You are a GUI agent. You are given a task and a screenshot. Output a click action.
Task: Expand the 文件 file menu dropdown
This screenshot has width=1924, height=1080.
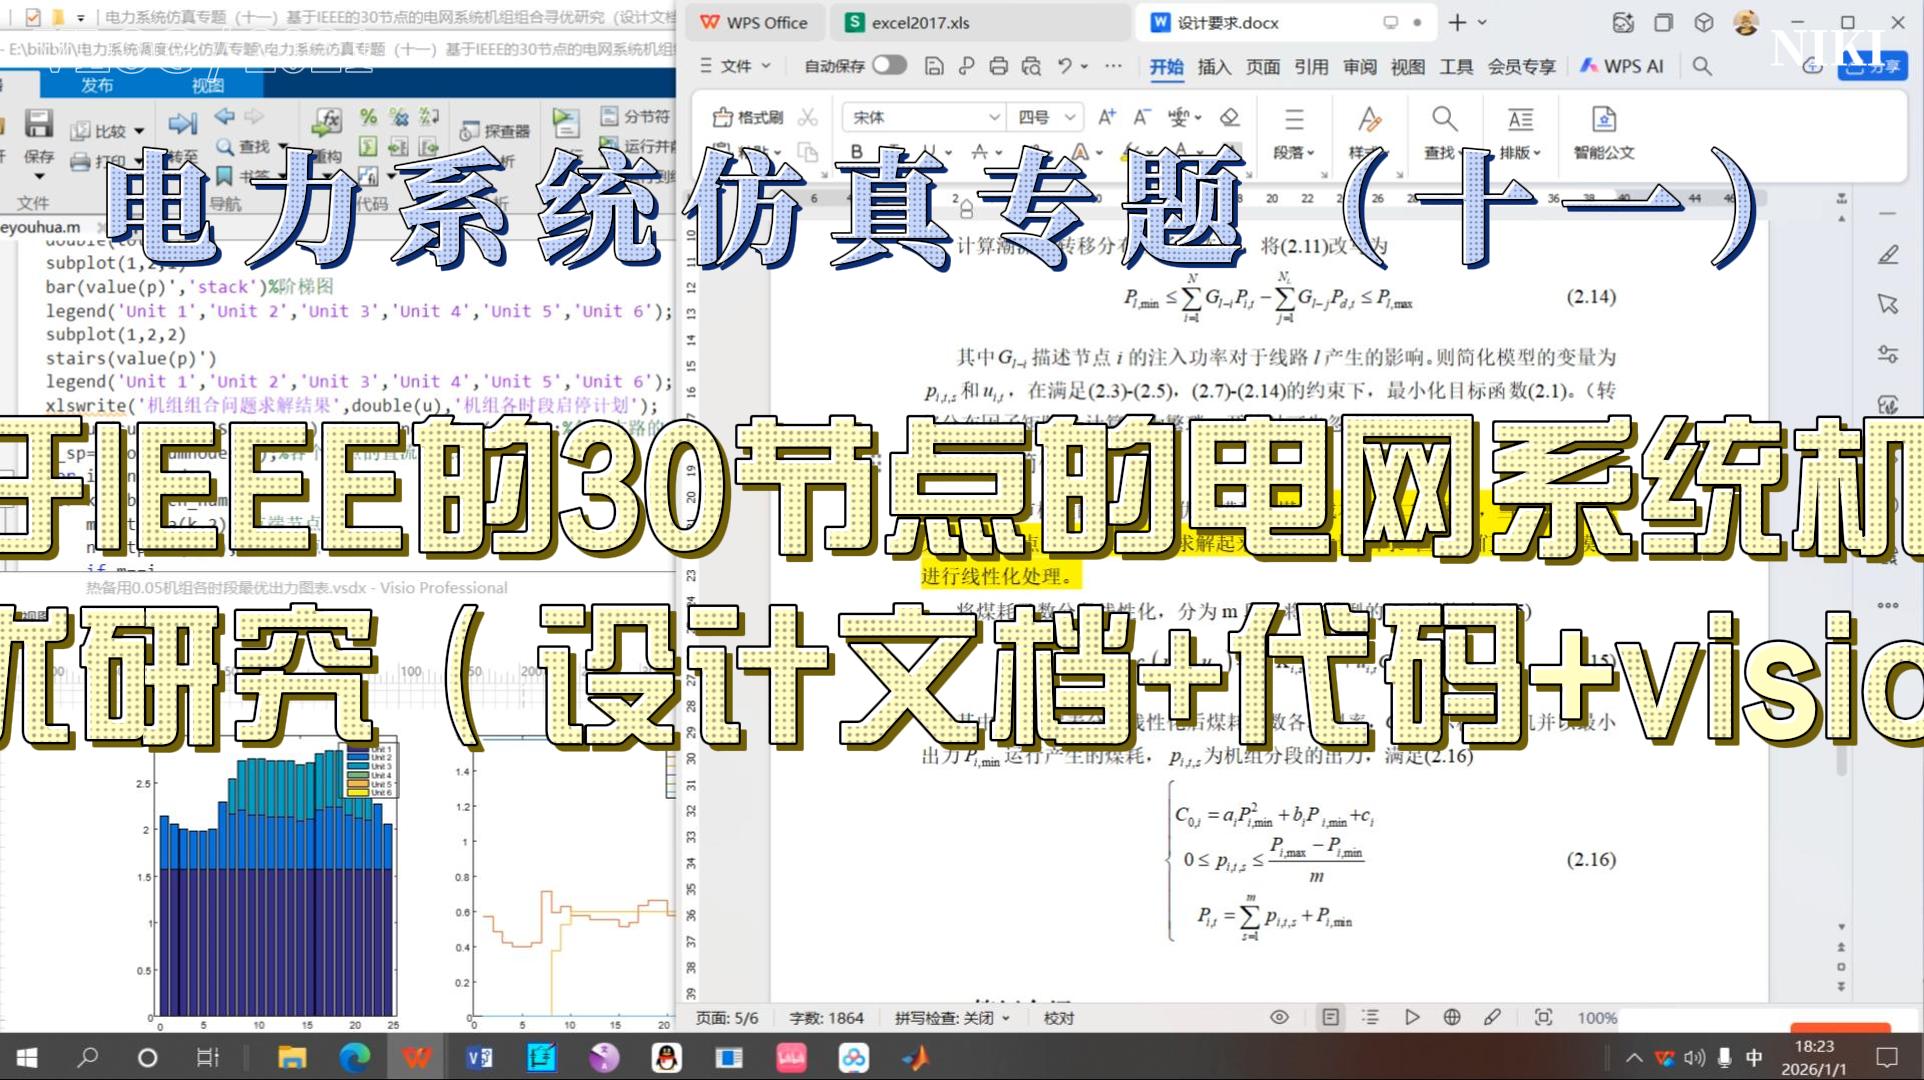click(737, 66)
